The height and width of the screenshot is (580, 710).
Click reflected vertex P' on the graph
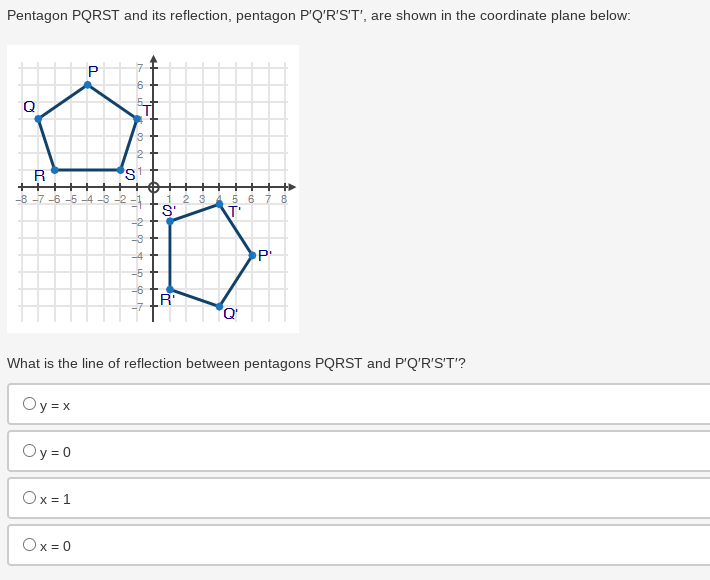coord(253,256)
